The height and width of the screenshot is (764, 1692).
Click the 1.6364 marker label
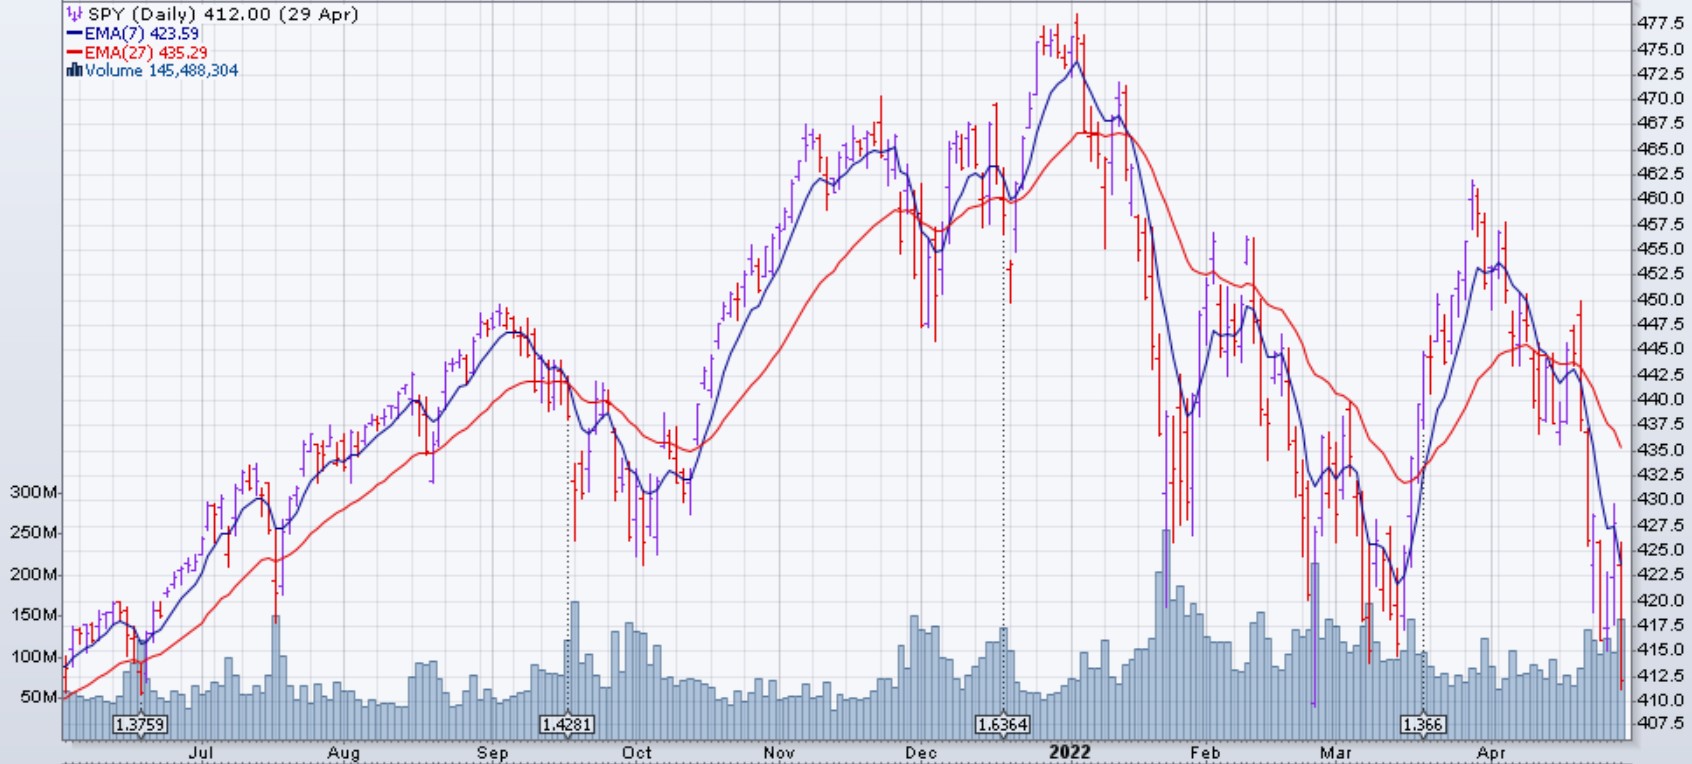pyautogui.click(x=1002, y=724)
